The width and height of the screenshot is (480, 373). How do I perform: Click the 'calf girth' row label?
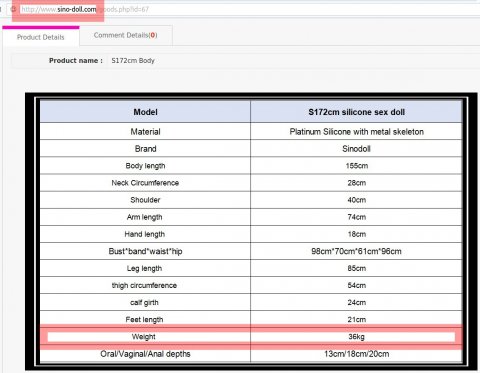pos(144,303)
